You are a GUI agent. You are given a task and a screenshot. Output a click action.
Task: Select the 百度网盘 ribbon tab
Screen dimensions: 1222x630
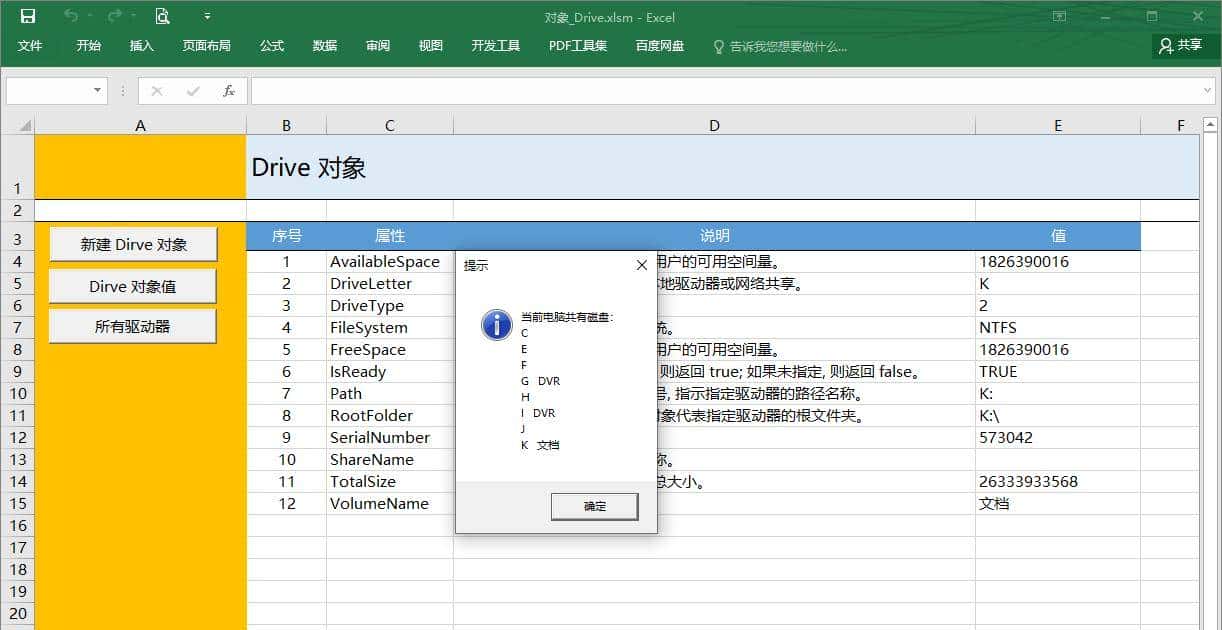tap(659, 45)
